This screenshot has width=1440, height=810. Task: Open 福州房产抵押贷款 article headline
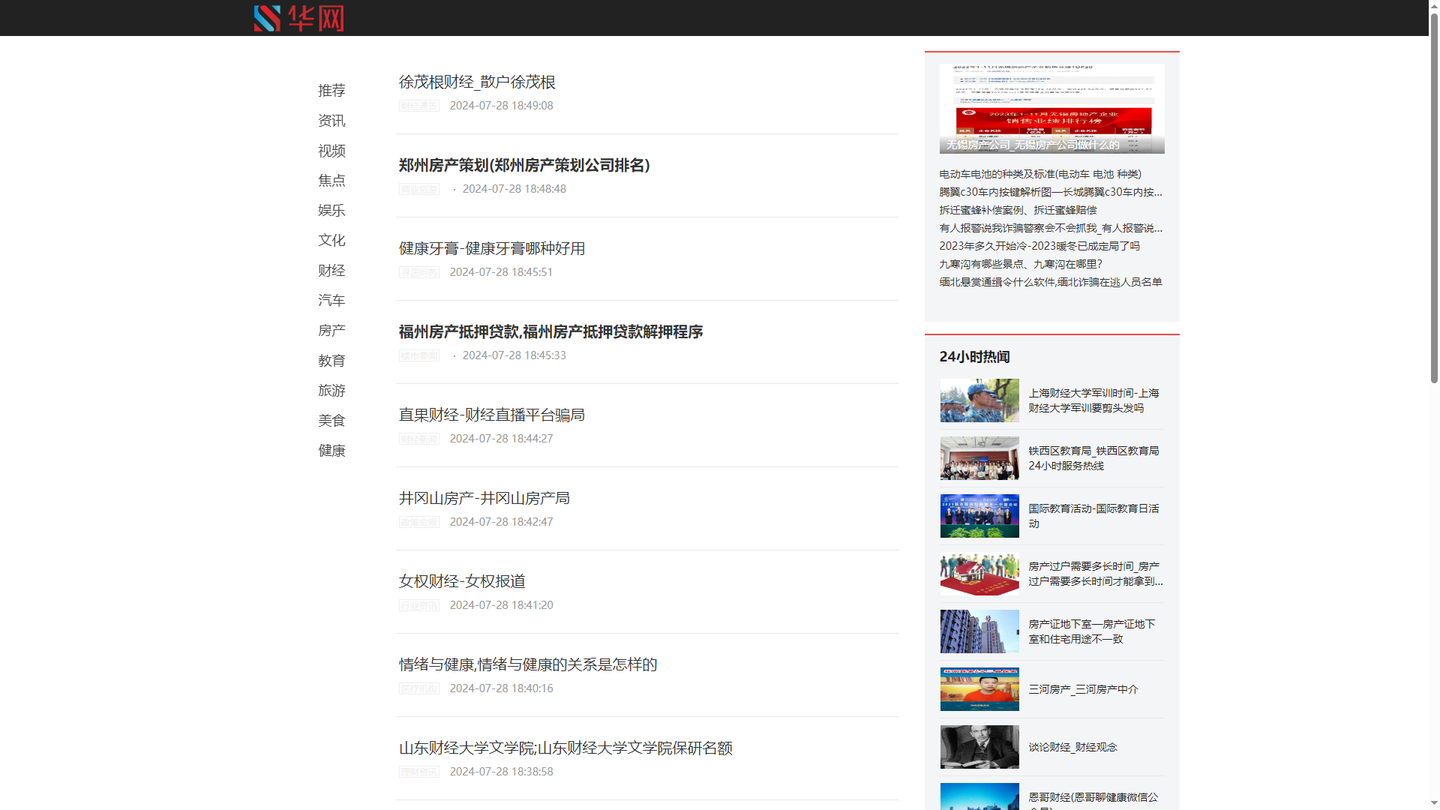[x=551, y=331]
